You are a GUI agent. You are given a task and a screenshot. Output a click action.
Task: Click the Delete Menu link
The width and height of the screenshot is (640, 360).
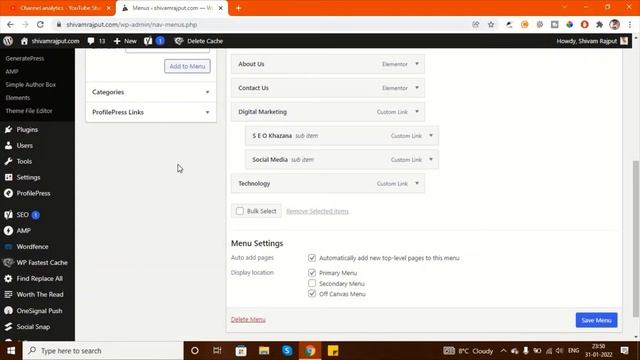248,319
